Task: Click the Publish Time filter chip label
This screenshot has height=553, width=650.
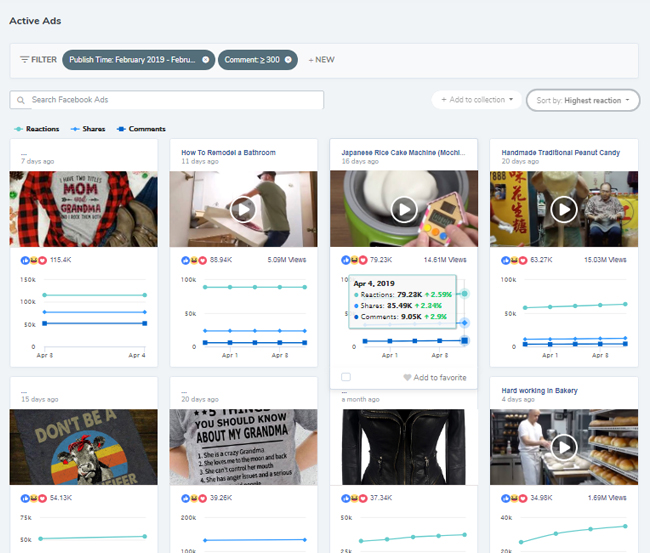Action: [x=132, y=60]
